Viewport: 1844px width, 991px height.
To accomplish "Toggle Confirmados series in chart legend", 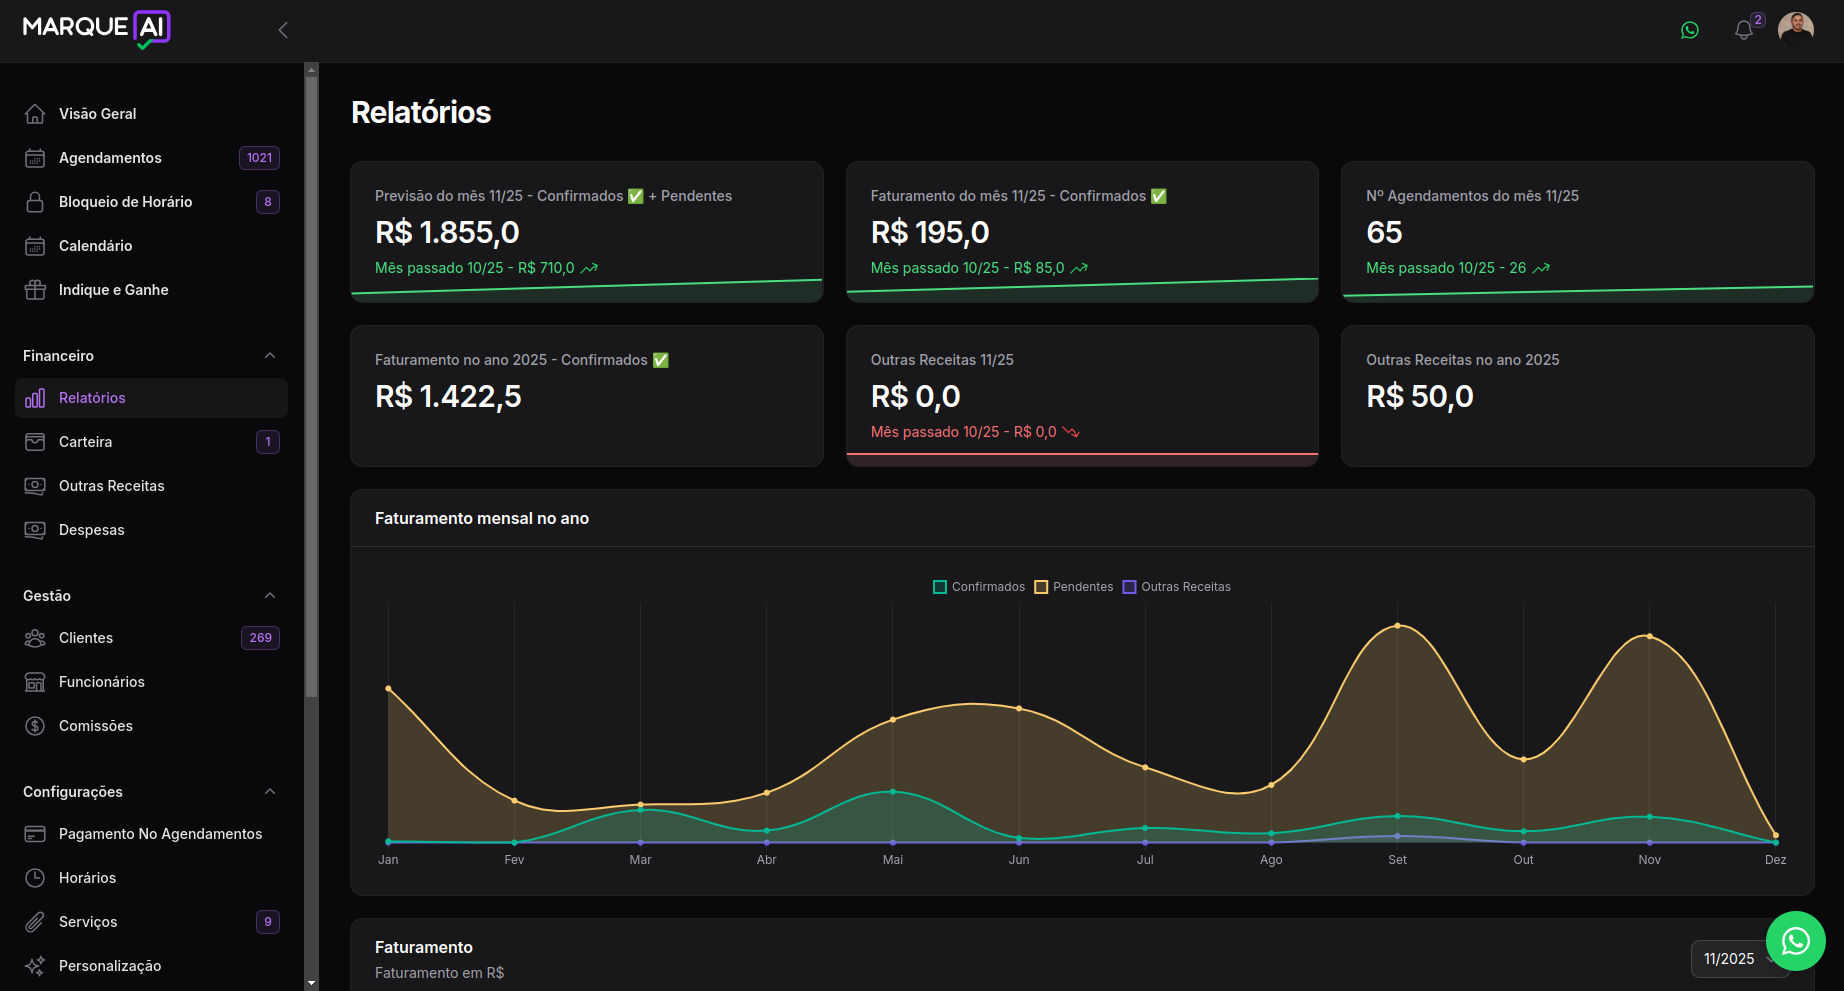I will 979,587.
